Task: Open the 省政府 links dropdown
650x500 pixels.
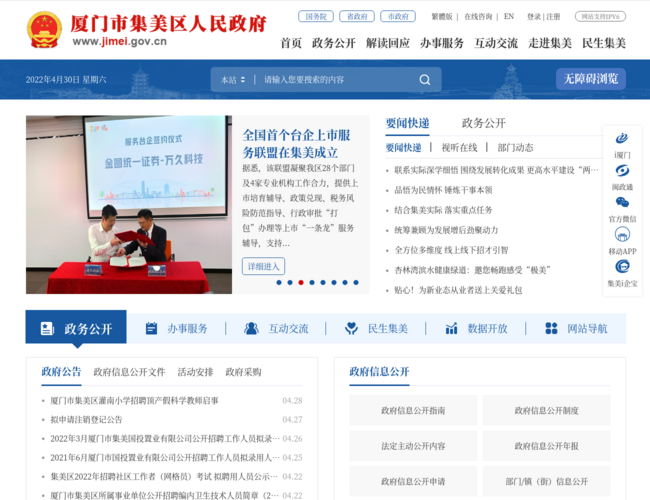Action: 356,17
